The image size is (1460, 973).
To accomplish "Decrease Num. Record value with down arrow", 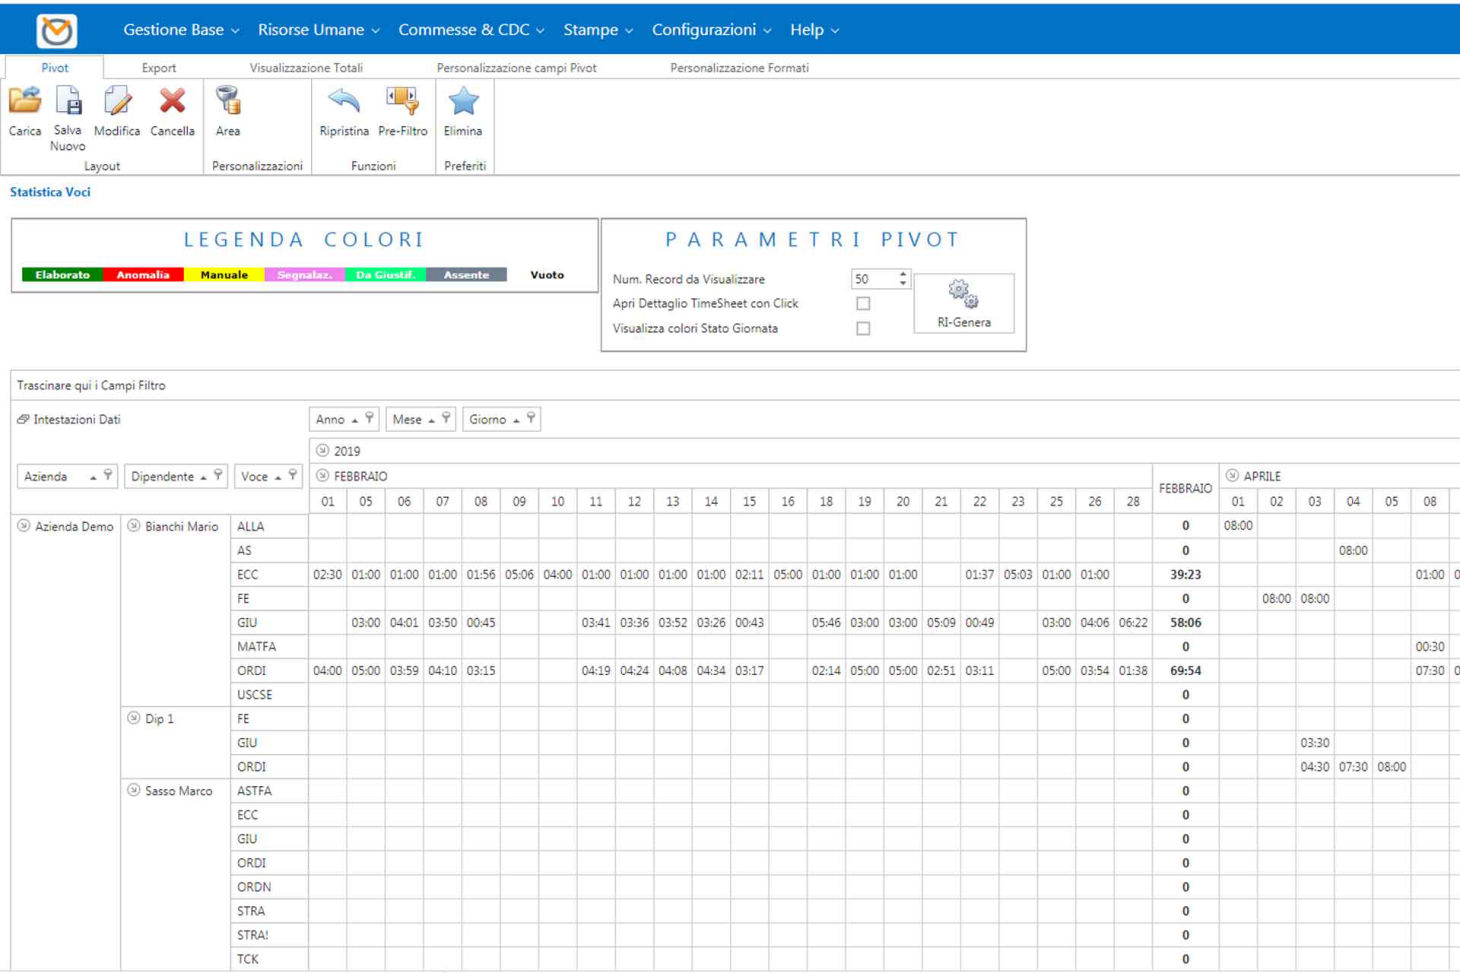I will click(903, 284).
